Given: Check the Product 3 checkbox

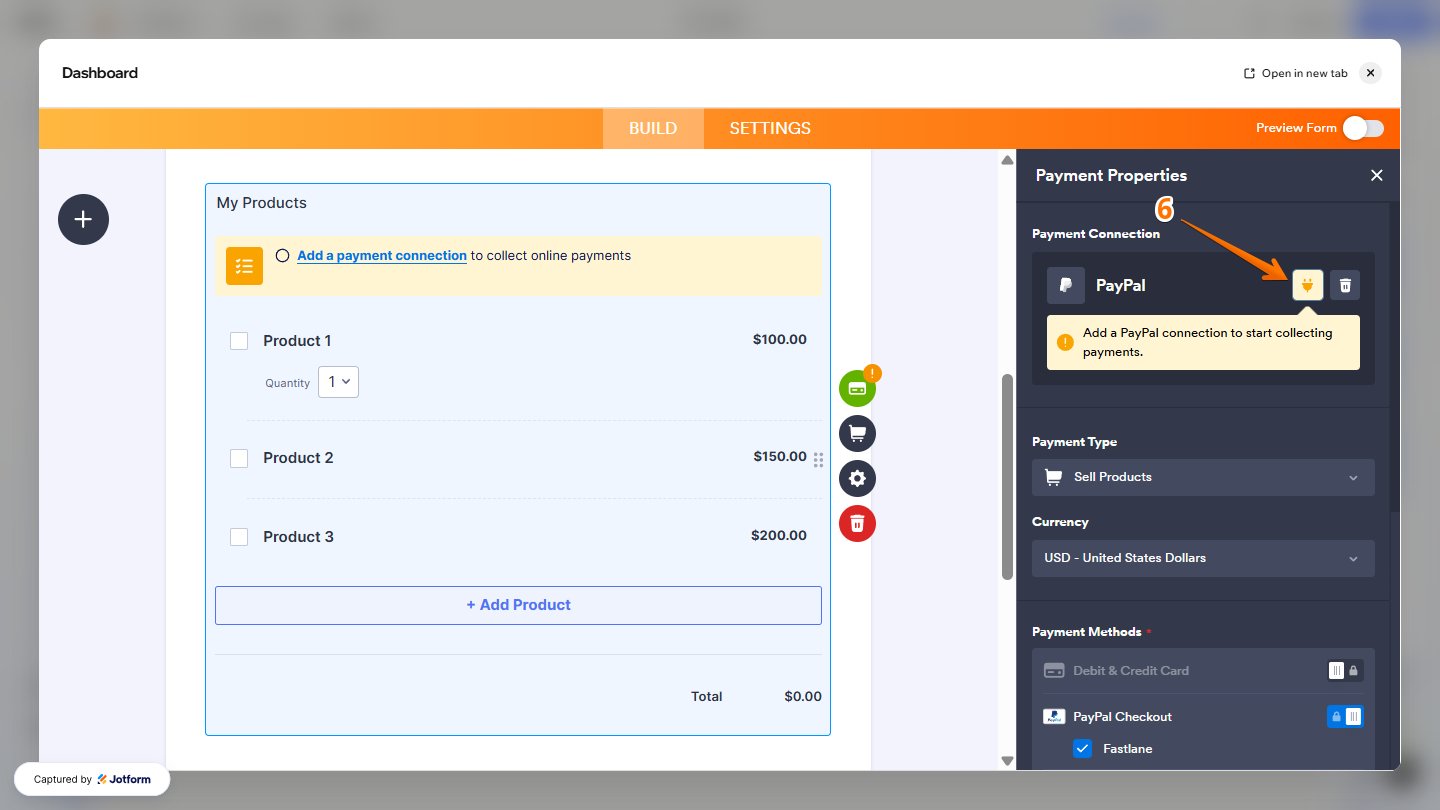Looking at the screenshot, I should pos(239,537).
